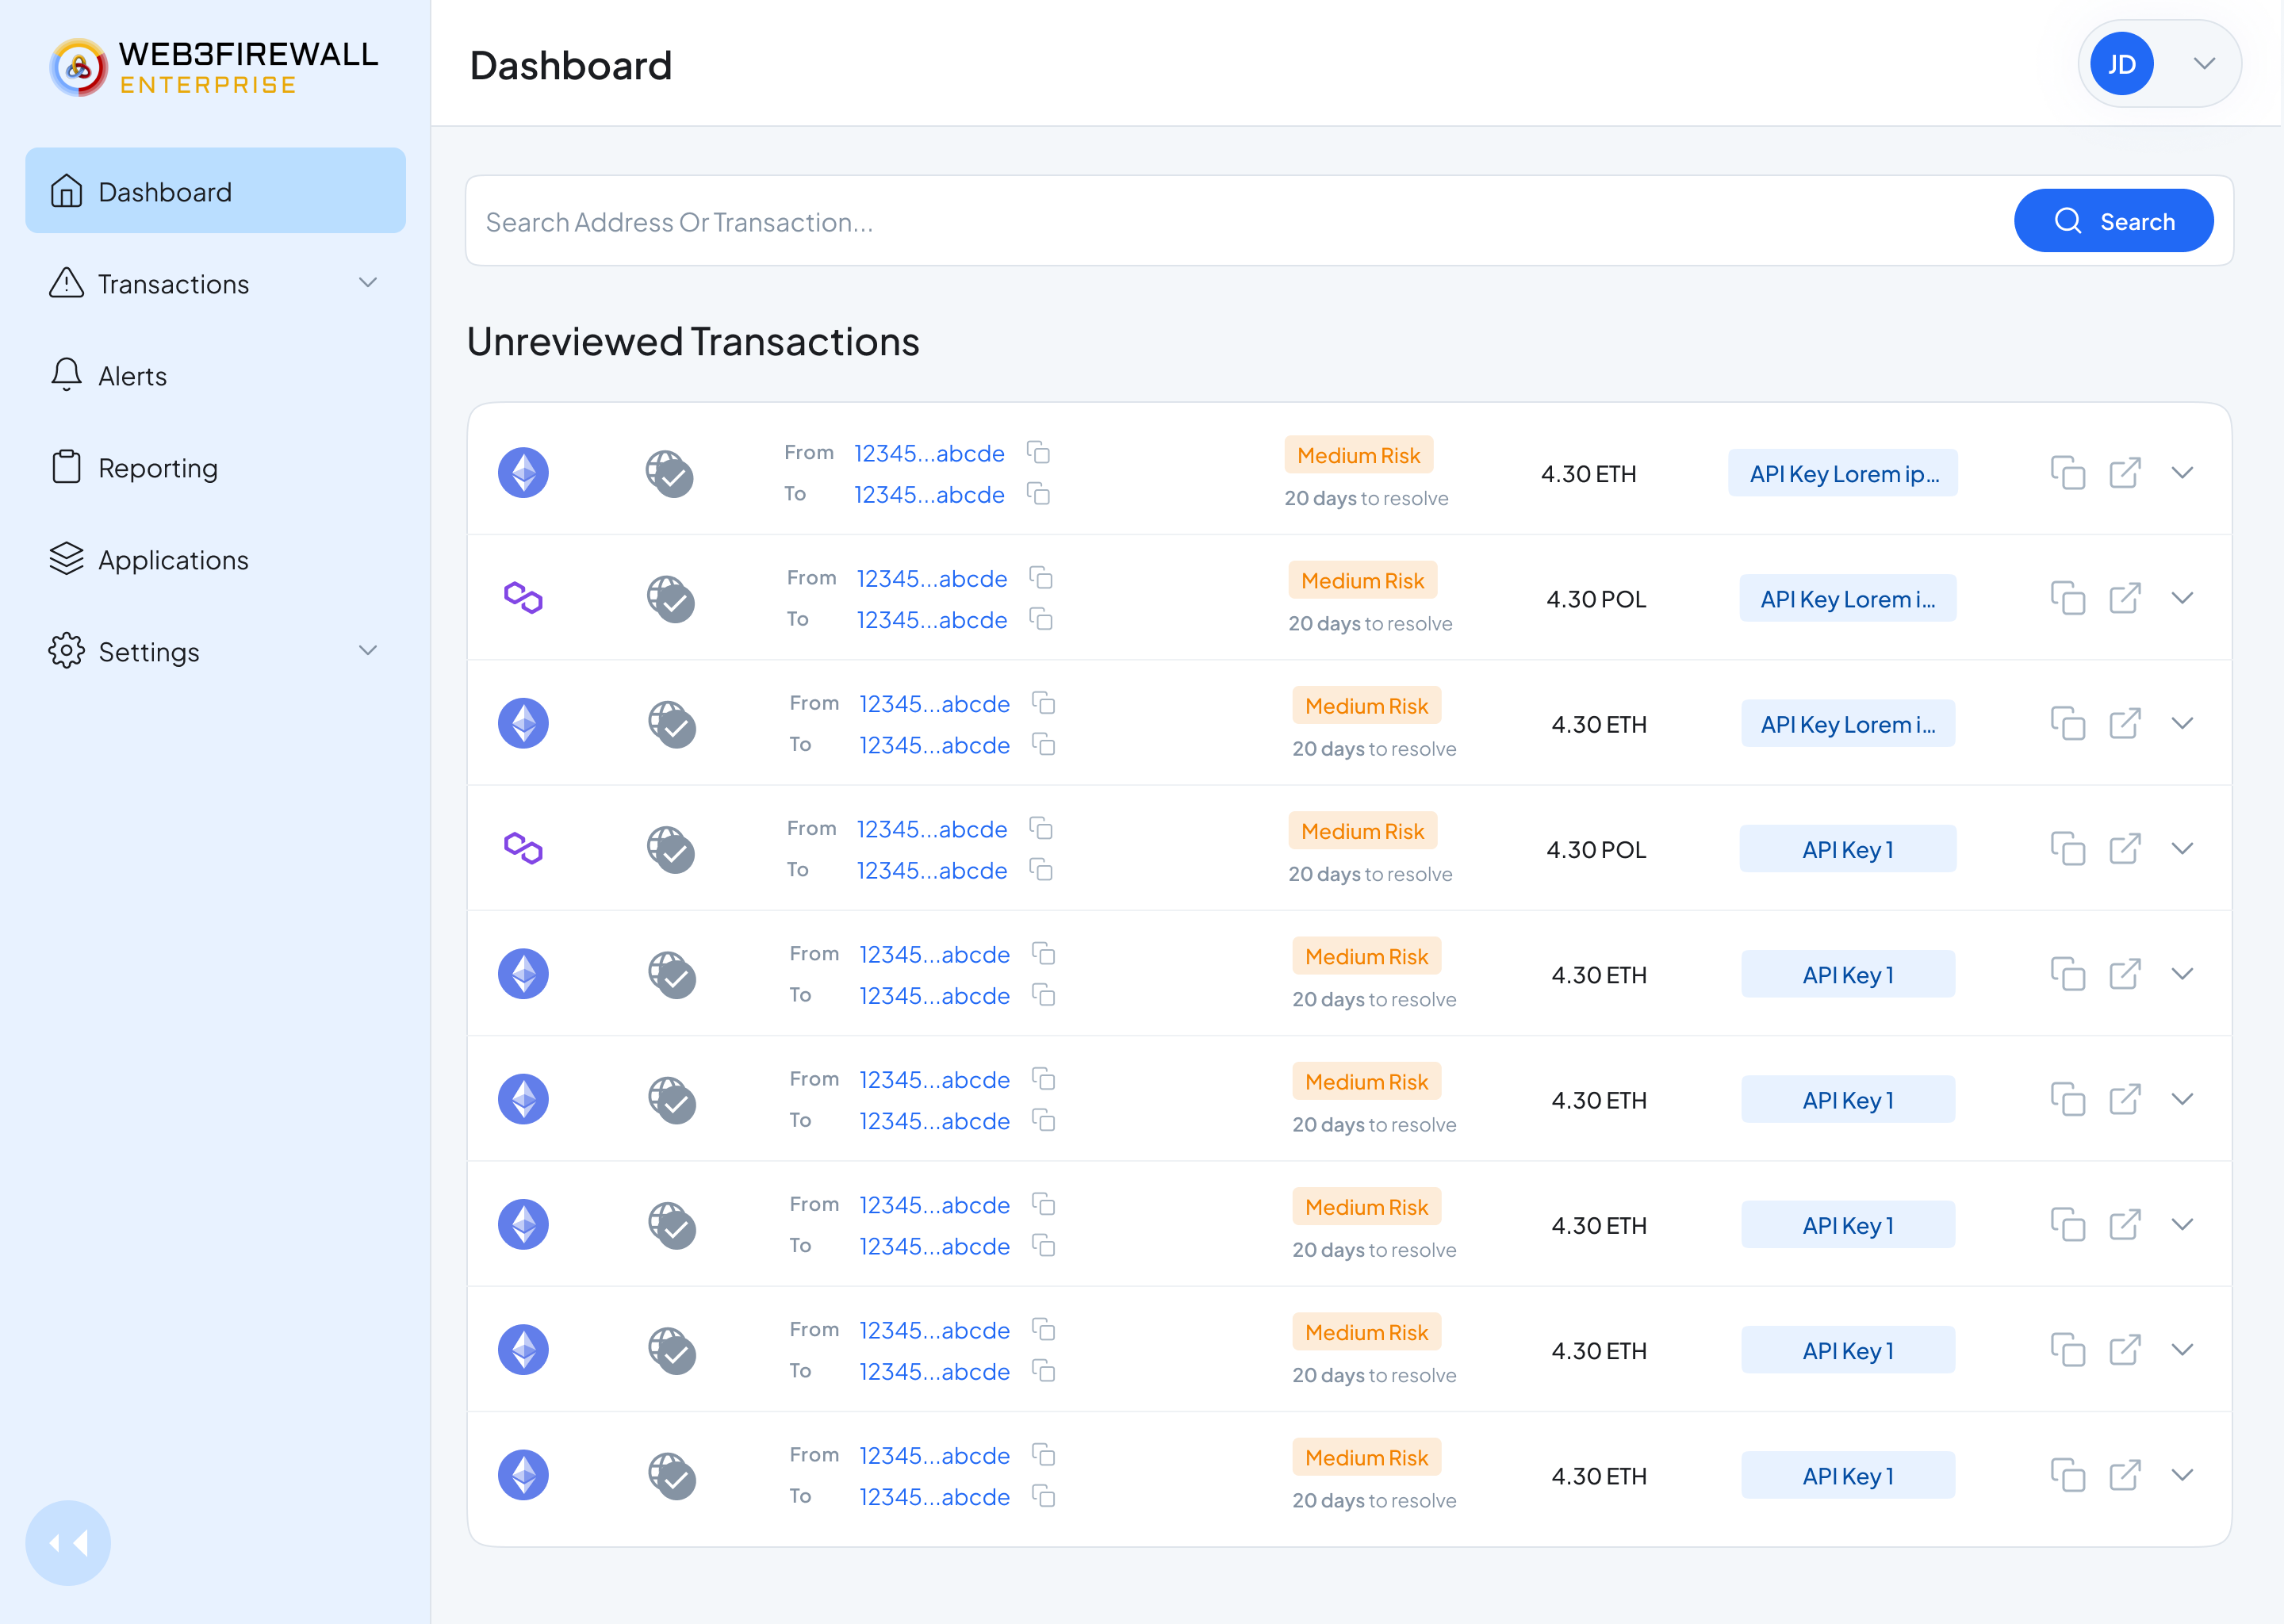Open the From address in the API Key Lorem ip... row
Viewport: 2284px width, 1624px height.
coord(929,453)
